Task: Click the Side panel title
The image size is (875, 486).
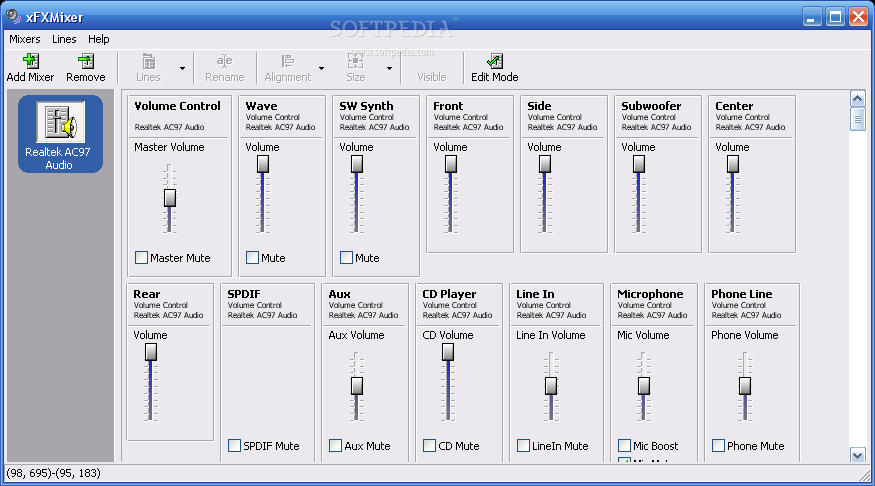Action: [539, 106]
